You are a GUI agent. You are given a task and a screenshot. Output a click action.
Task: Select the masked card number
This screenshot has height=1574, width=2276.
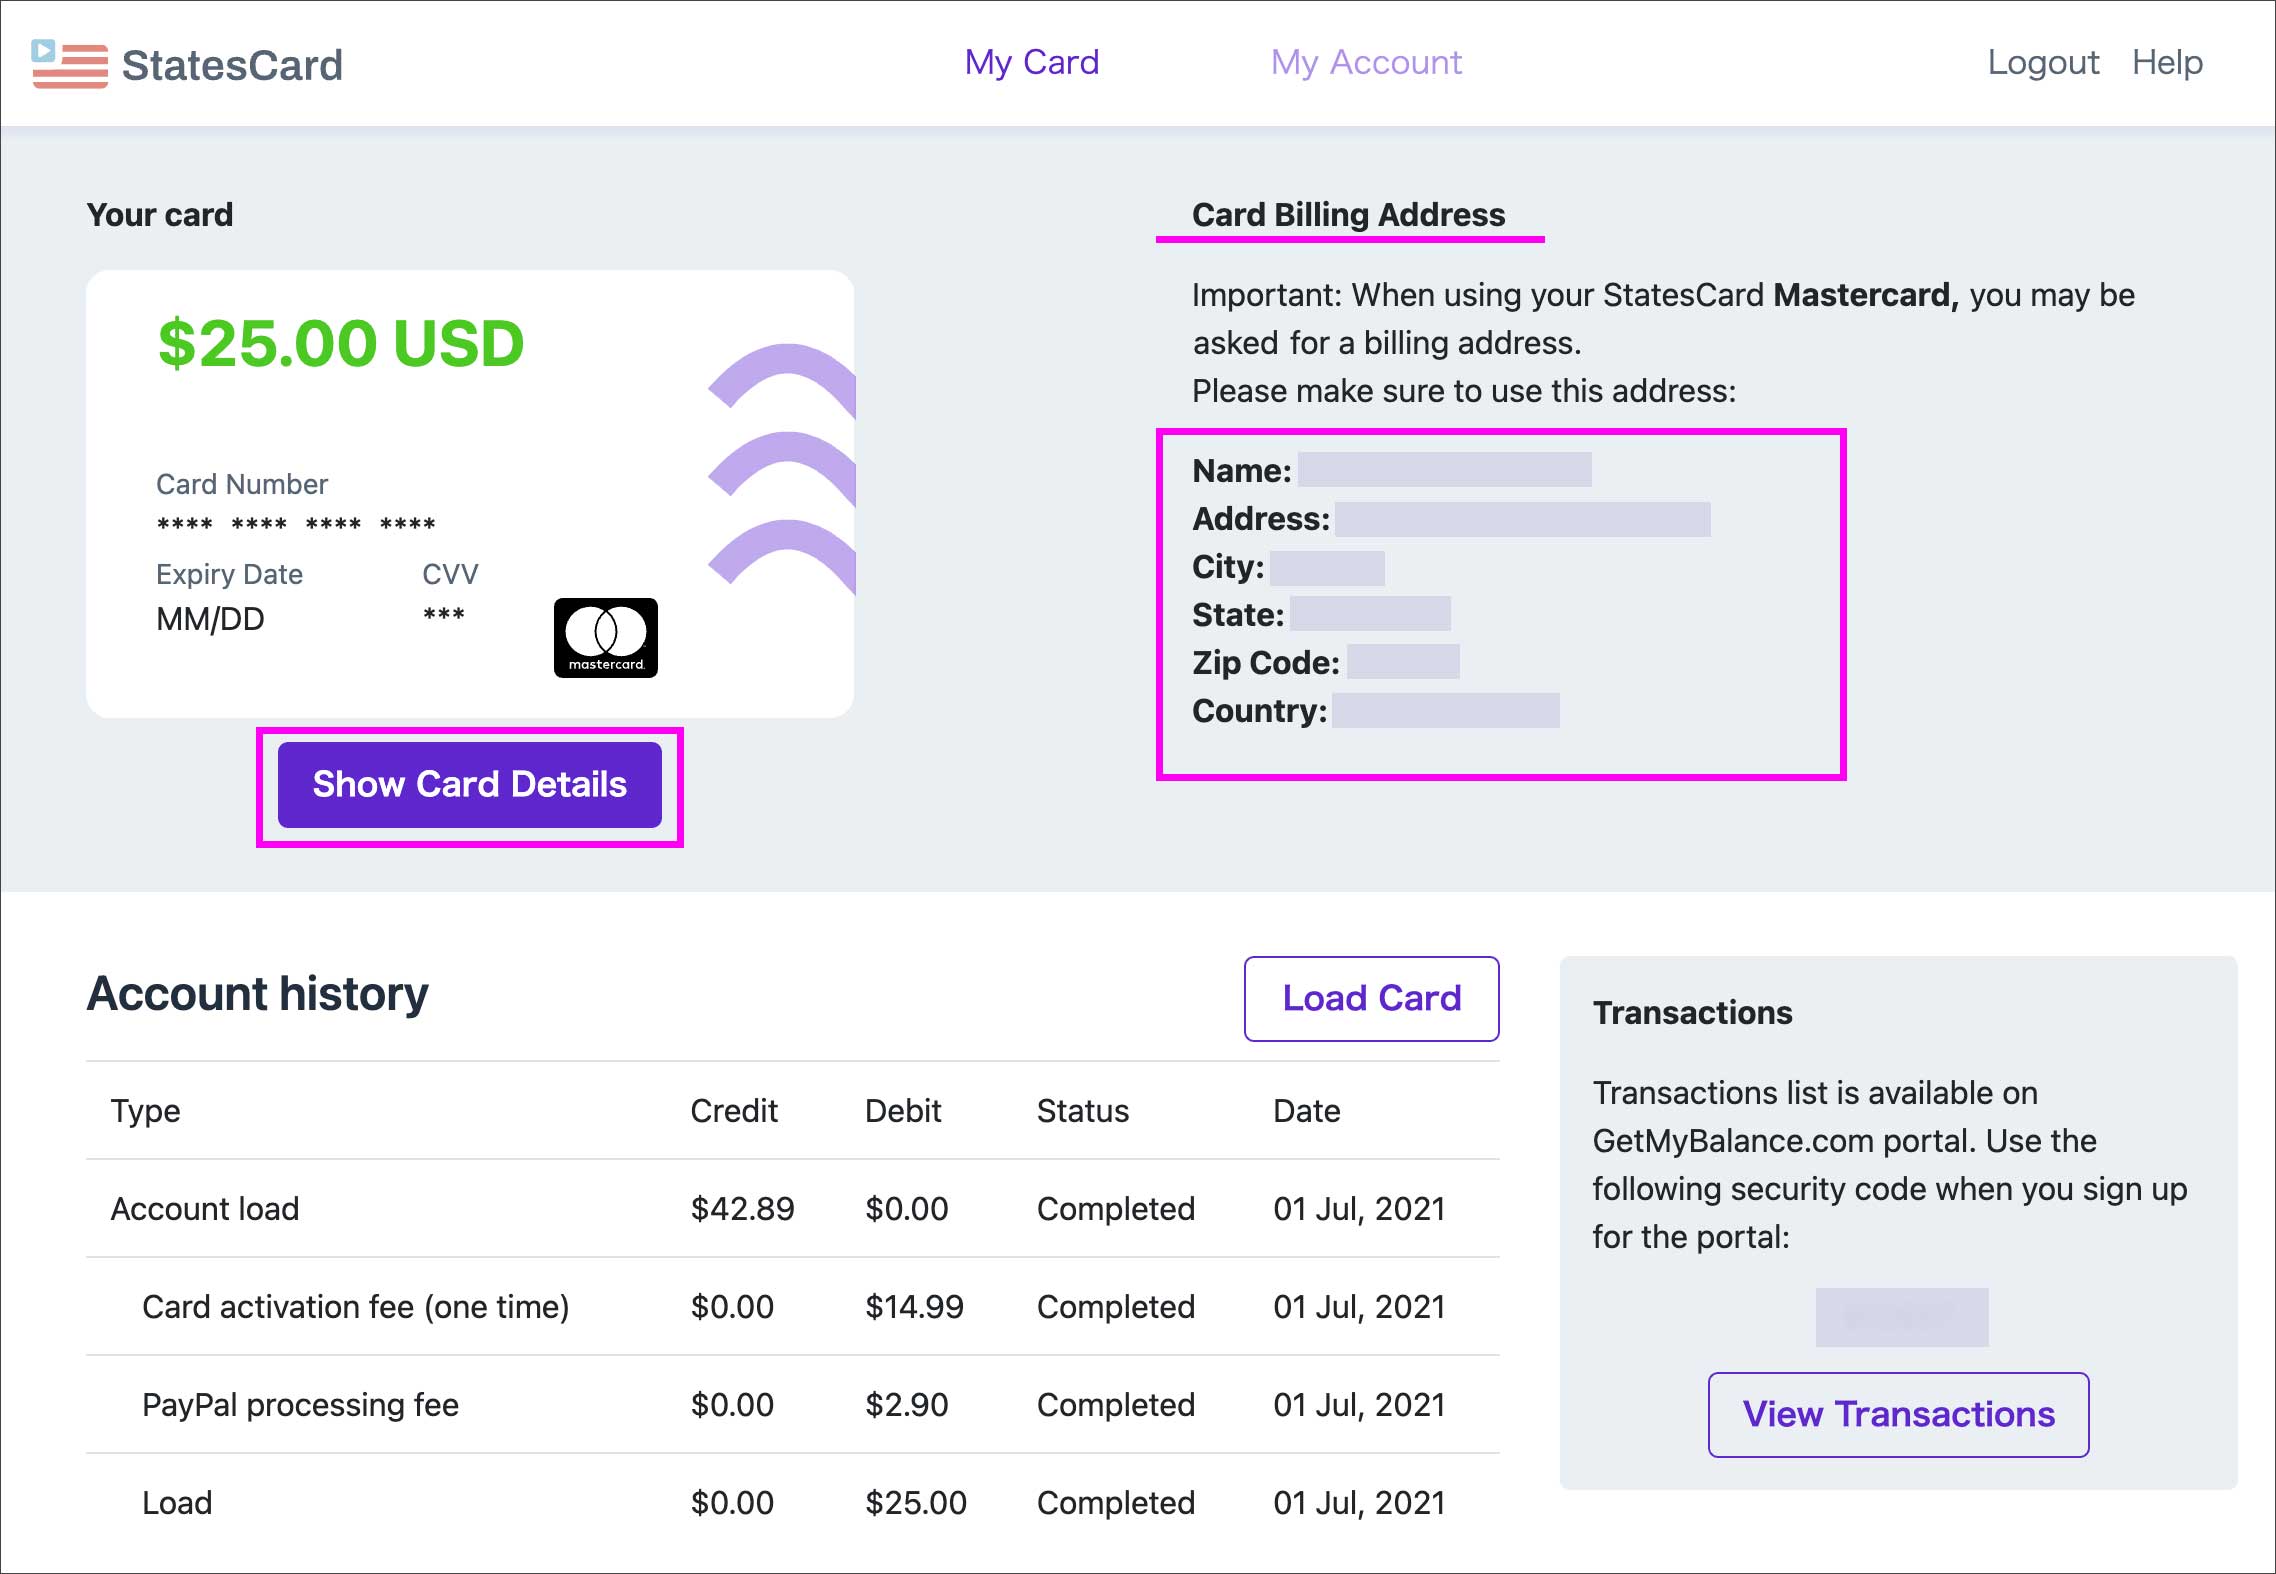pyautogui.click(x=296, y=524)
